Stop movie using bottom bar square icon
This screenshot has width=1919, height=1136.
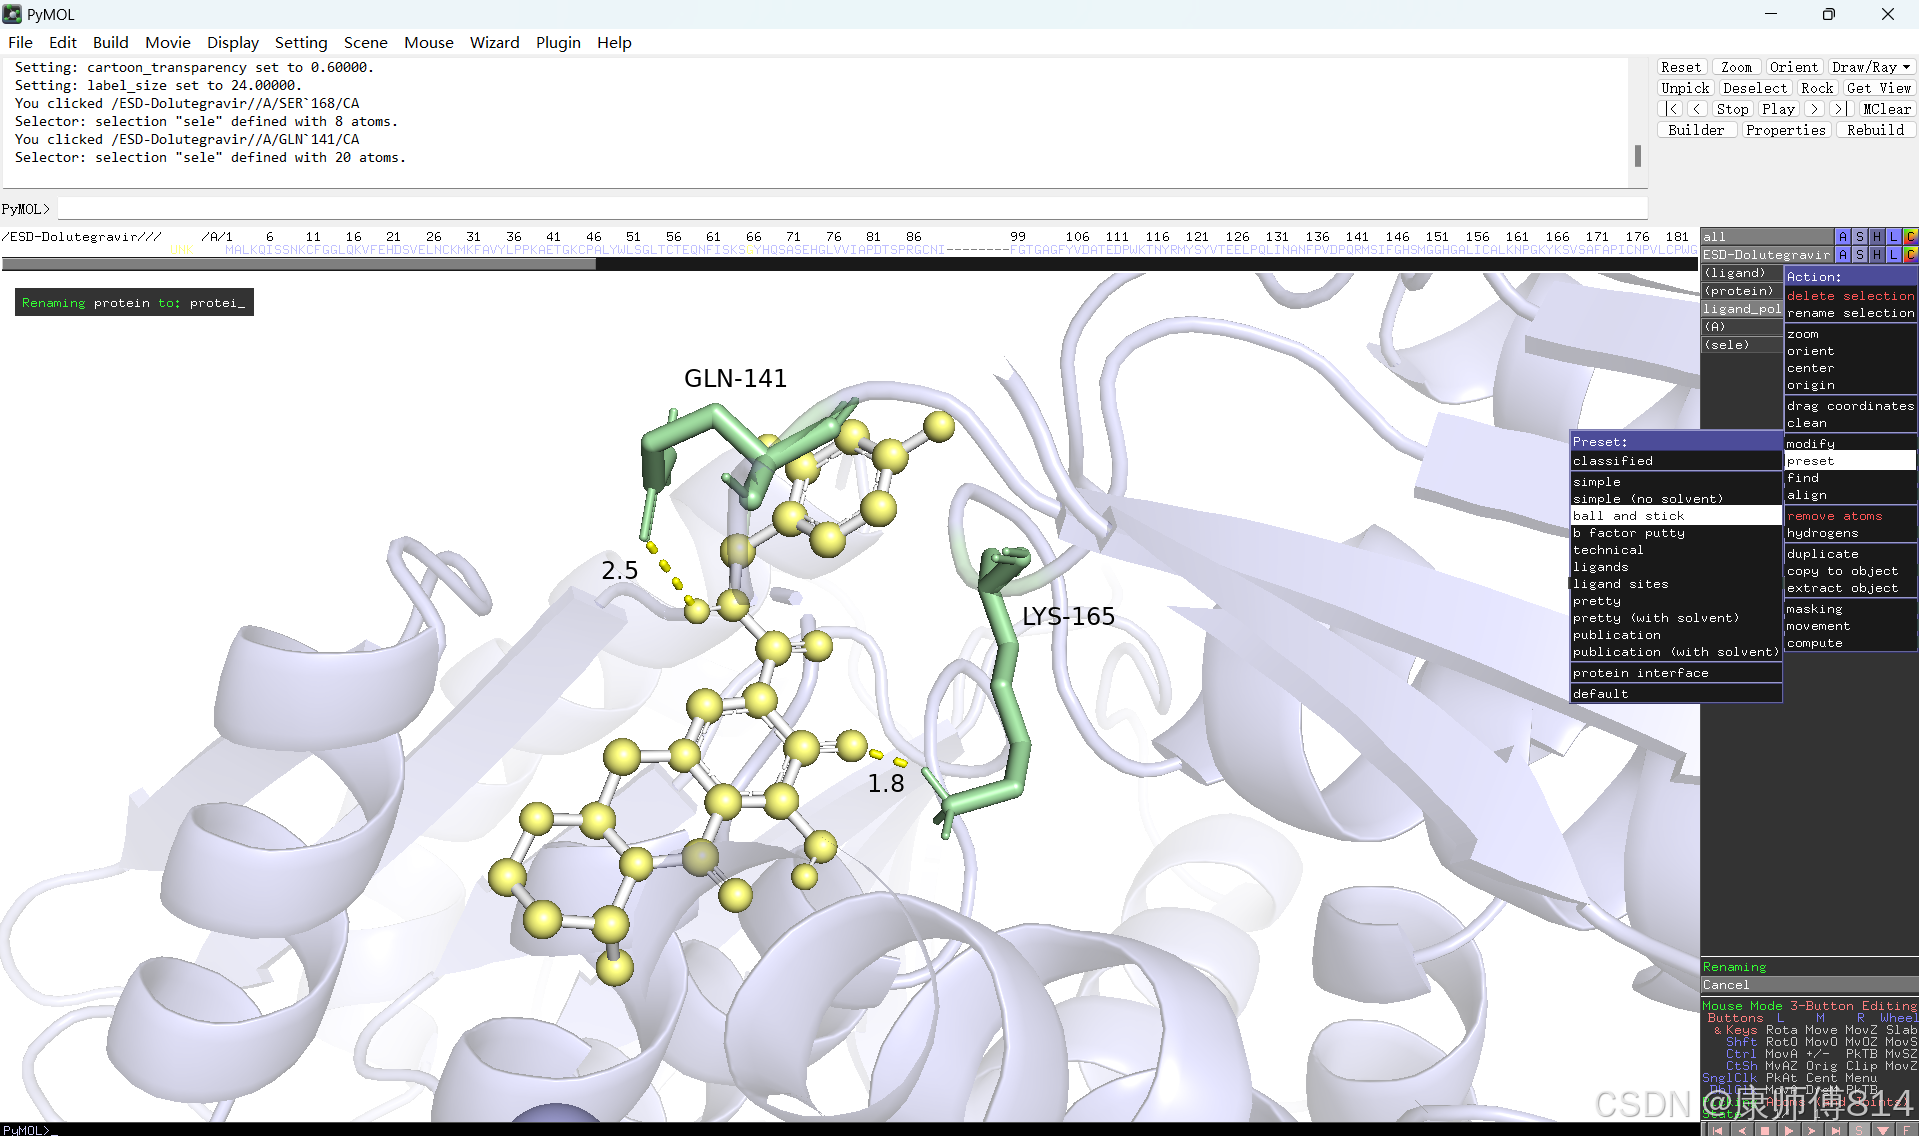coord(1765,1130)
